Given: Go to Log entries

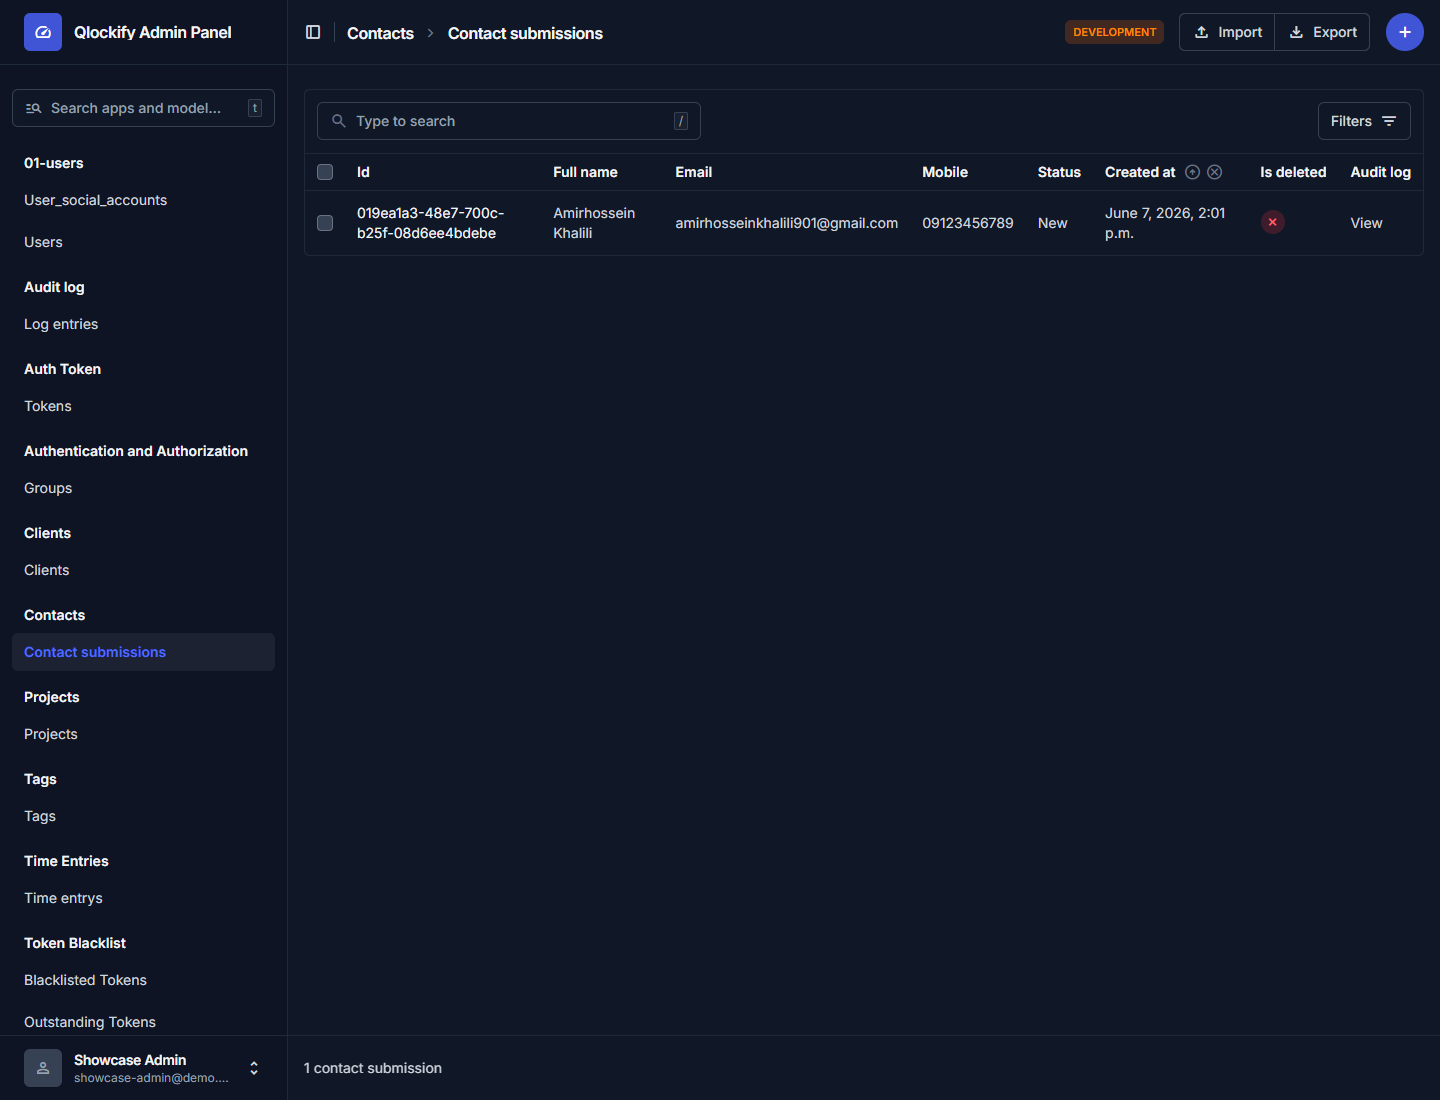Looking at the screenshot, I should coord(61,324).
